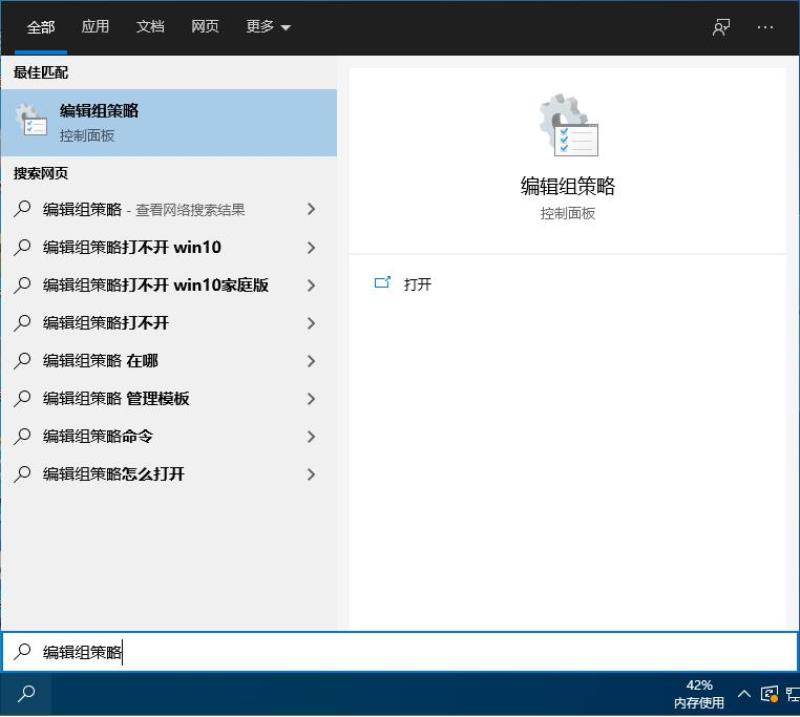This screenshot has width=800, height=717.
Task: Open the three-dot options menu
Action: click(x=765, y=27)
